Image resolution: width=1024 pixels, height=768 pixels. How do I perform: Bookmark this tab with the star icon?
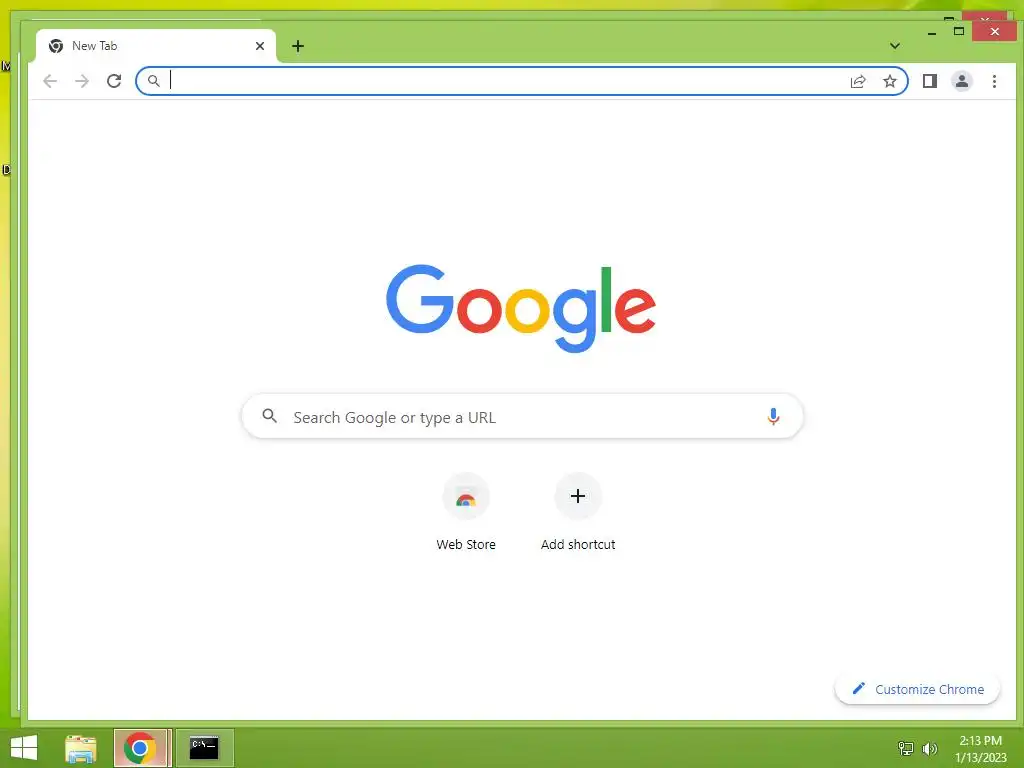[x=889, y=81]
